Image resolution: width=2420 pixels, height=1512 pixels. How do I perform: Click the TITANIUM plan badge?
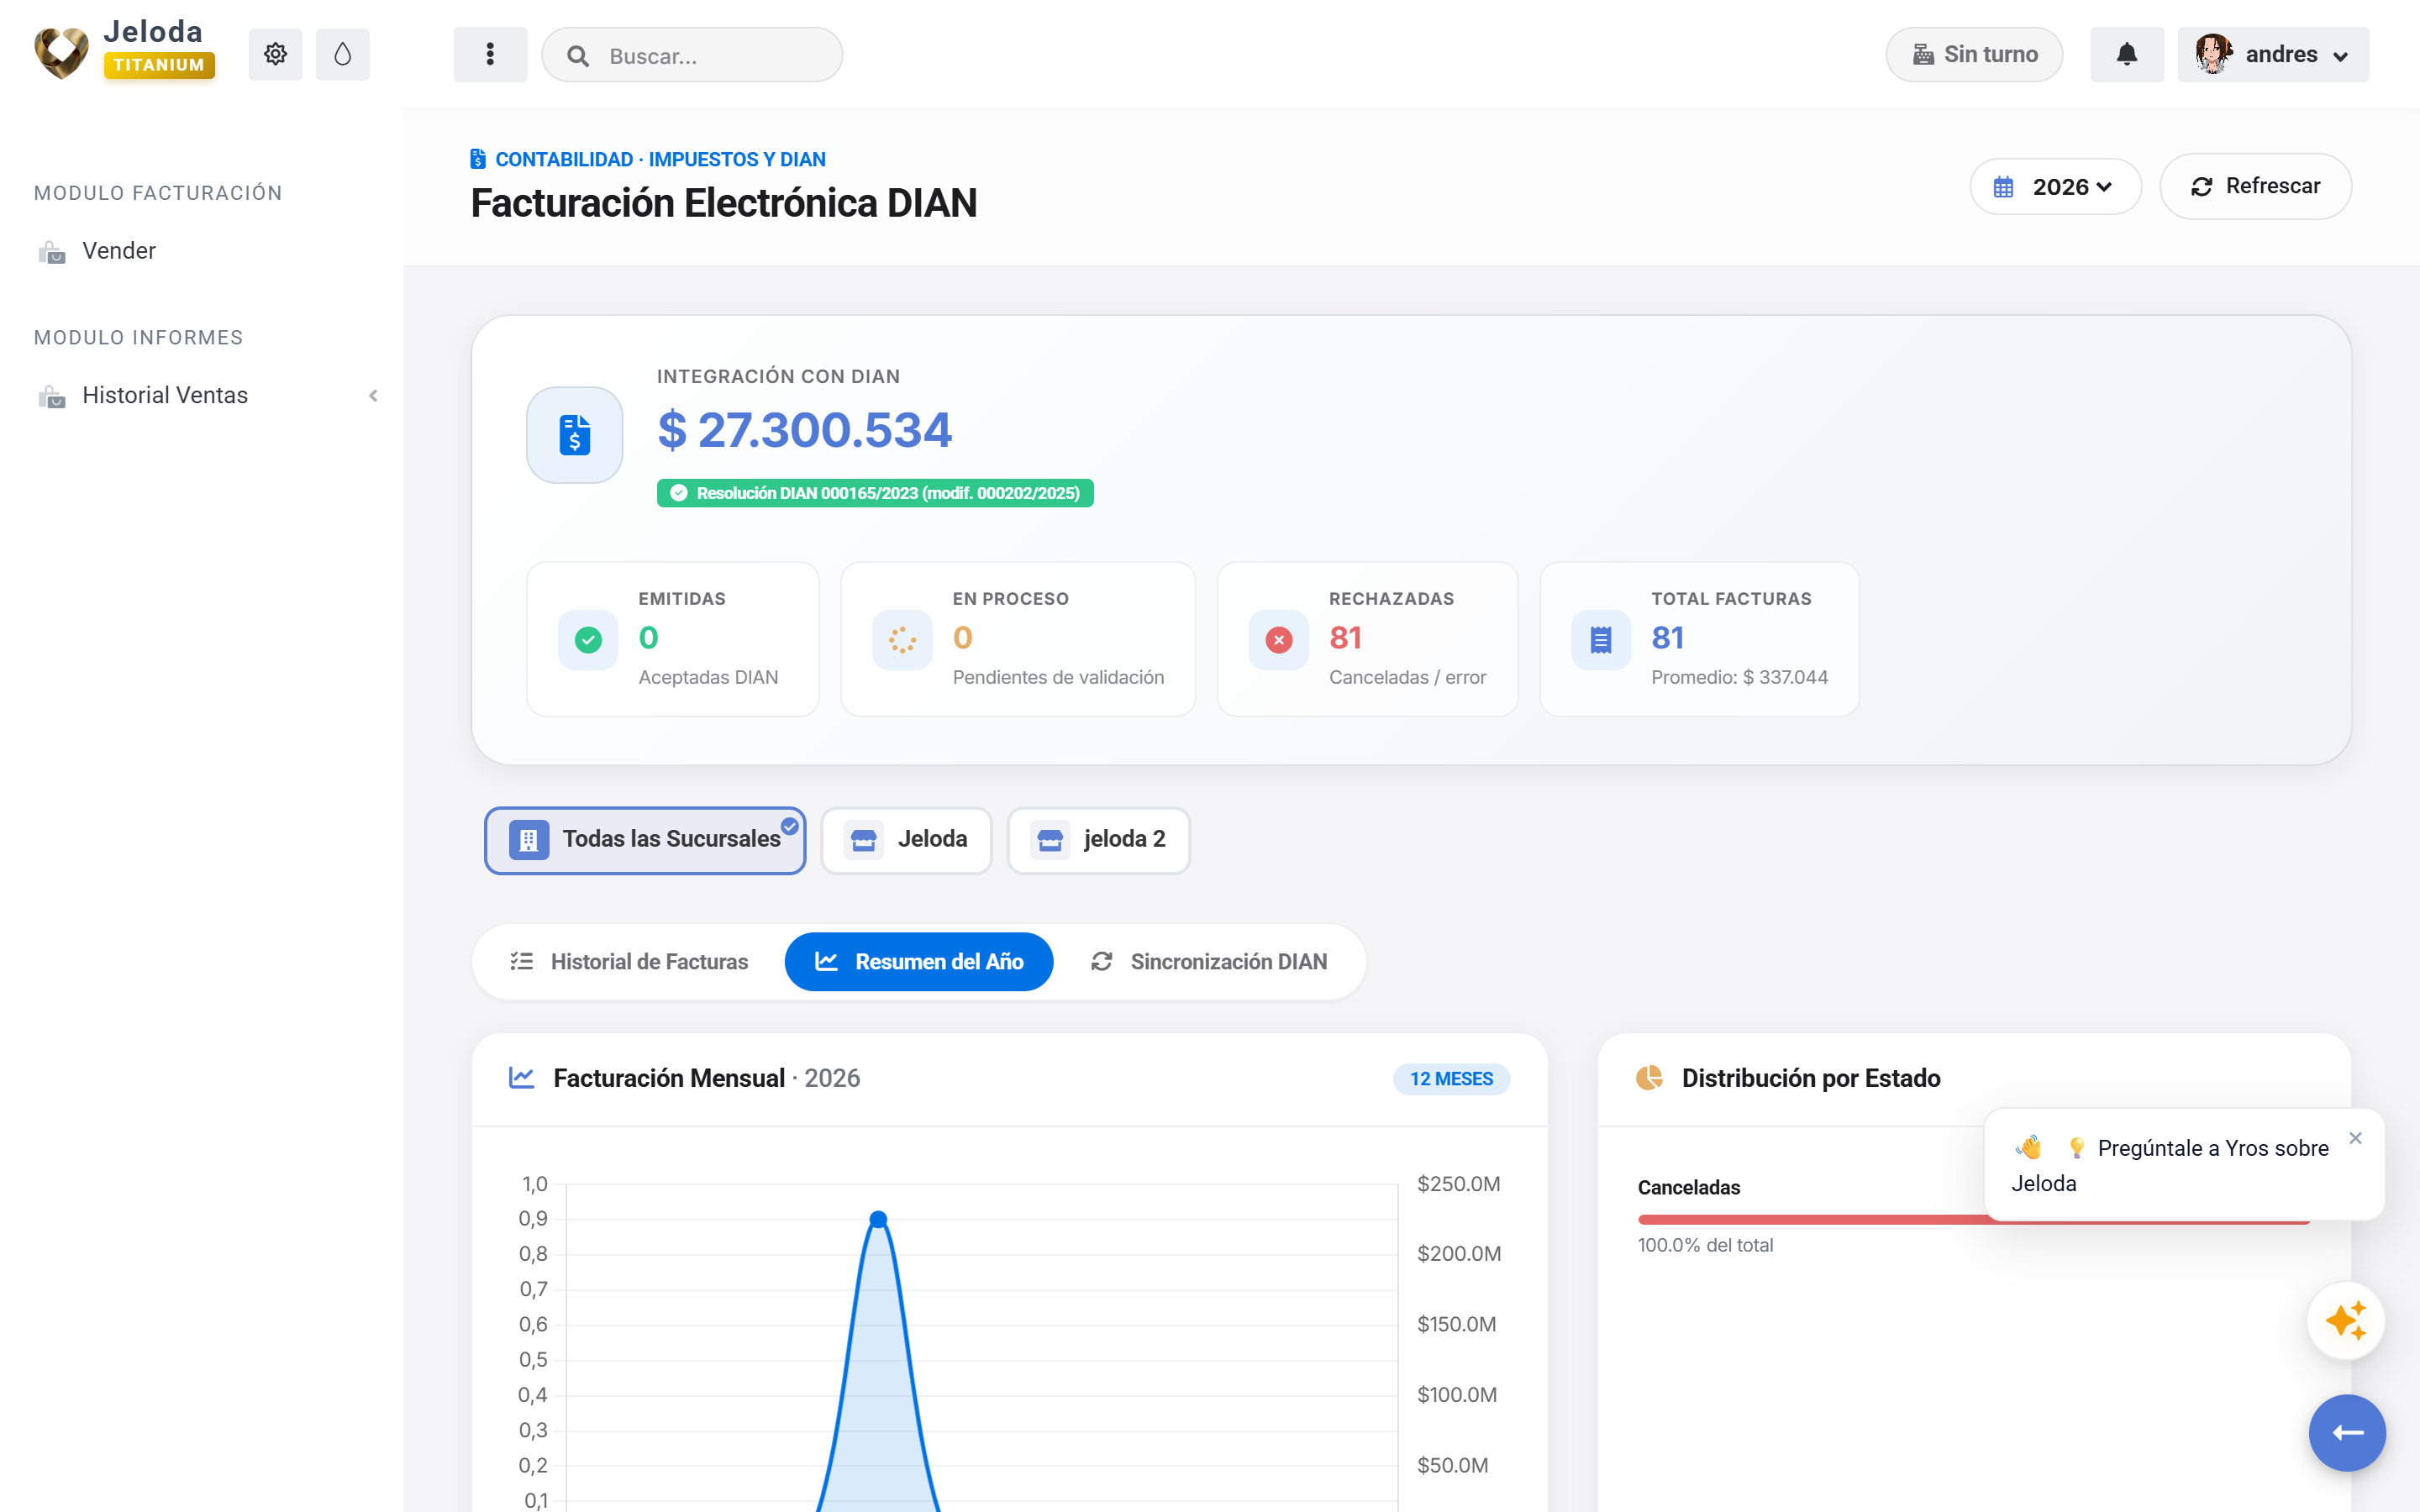pyautogui.click(x=159, y=65)
